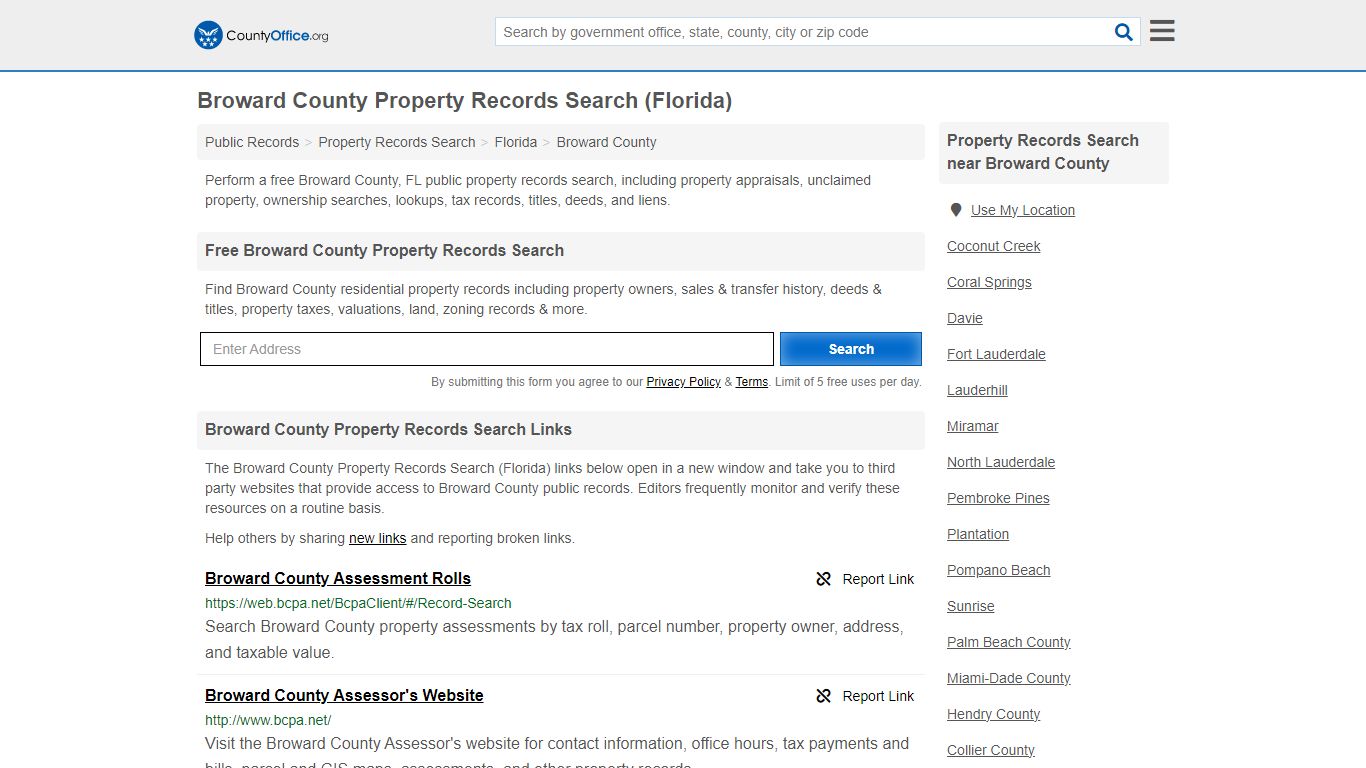
Task: Use My Location for nearby records
Action: [x=1023, y=209]
